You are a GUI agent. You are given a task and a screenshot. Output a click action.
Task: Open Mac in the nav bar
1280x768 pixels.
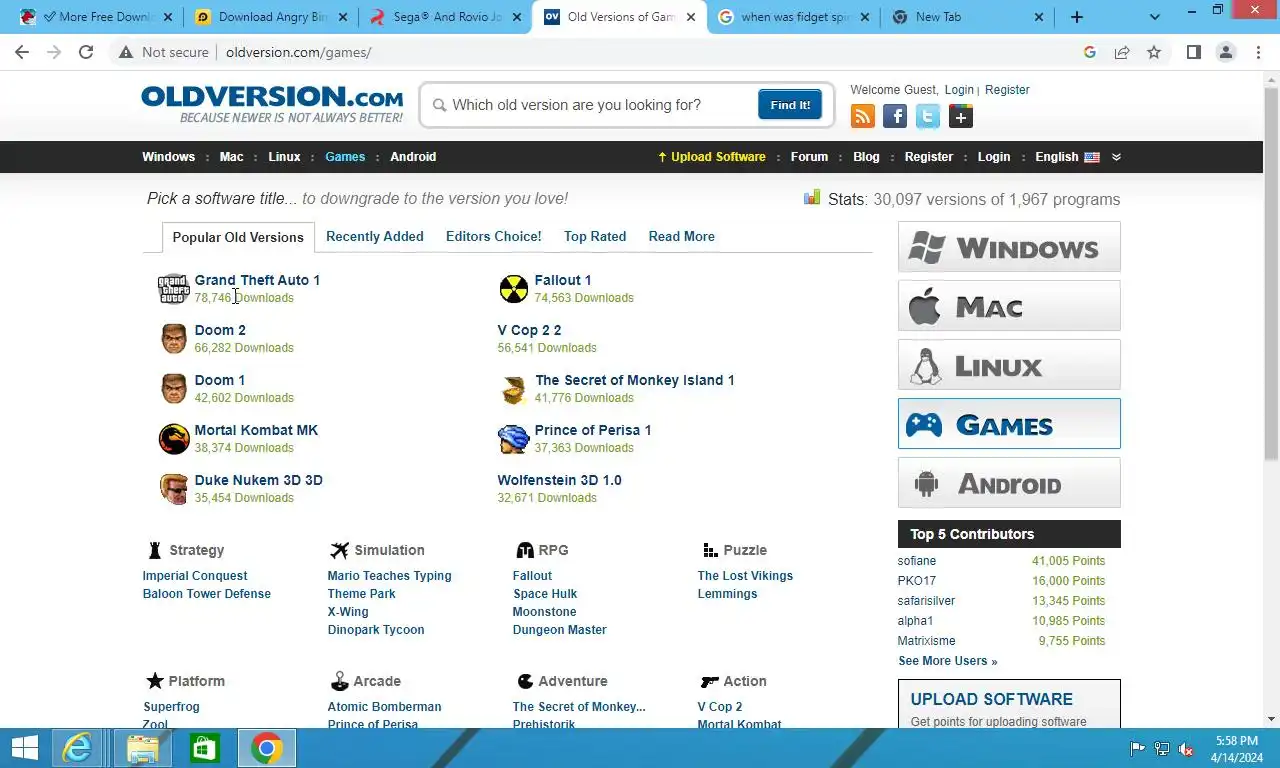click(231, 157)
